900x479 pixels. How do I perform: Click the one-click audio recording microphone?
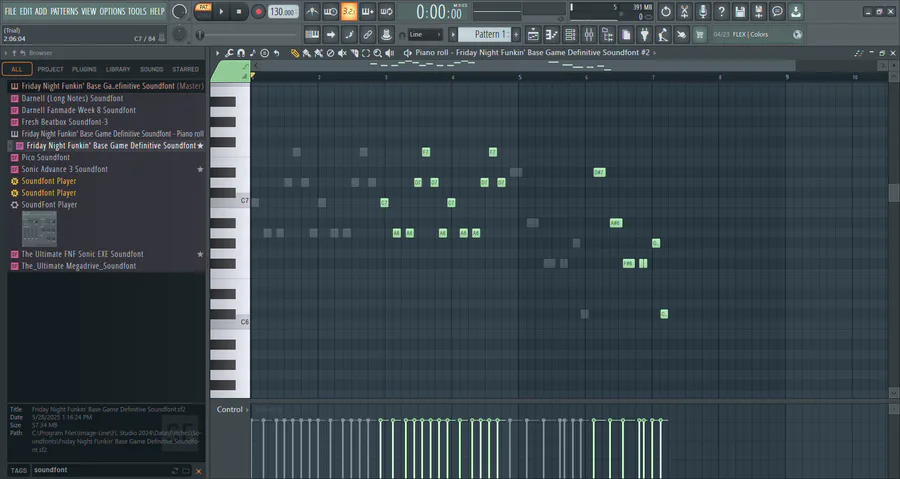point(703,11)
